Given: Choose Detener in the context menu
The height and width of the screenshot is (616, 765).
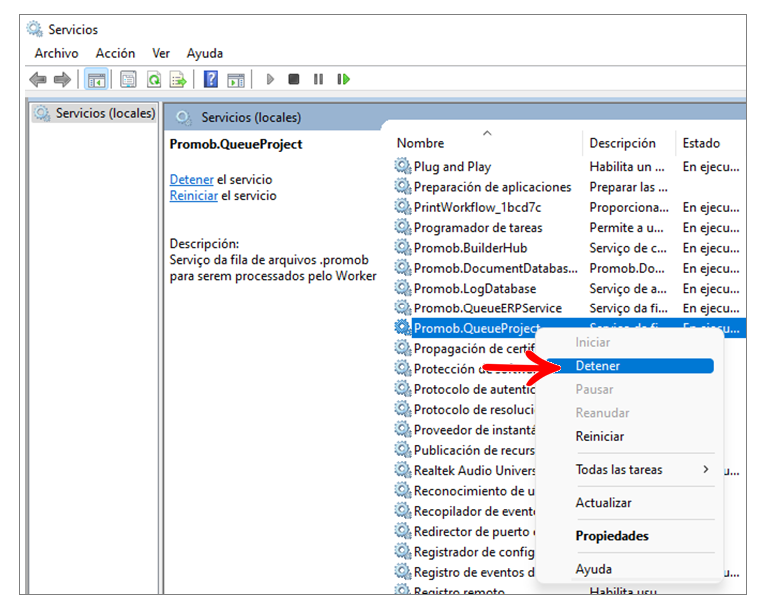Looking at the screenshot, I should point(630,366).
